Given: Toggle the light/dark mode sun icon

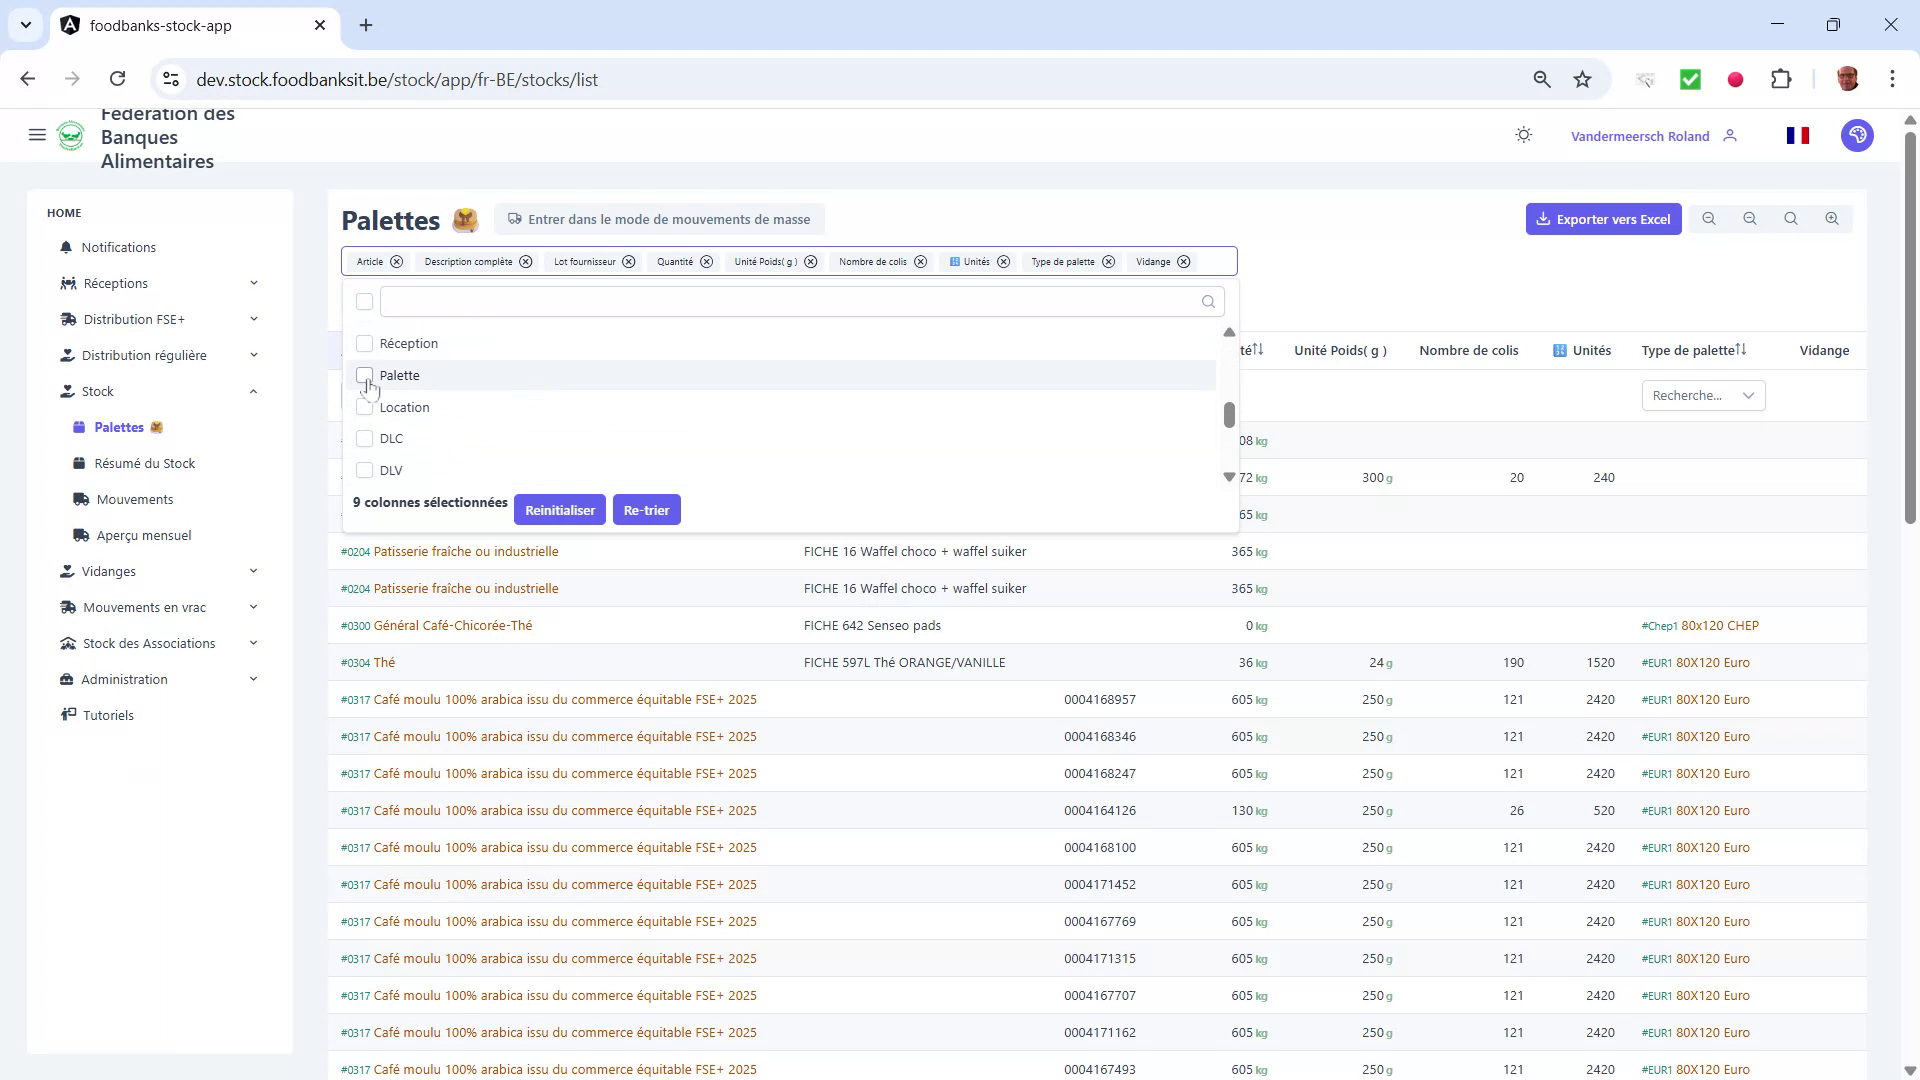Looking at the screenshot, I should (1523, 135).
